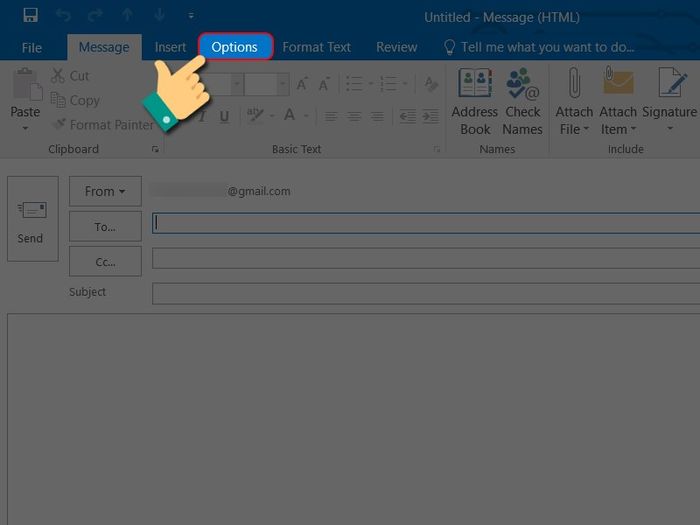
Task: Toggle bulleted list formatting
Action: tap(356, 85)
